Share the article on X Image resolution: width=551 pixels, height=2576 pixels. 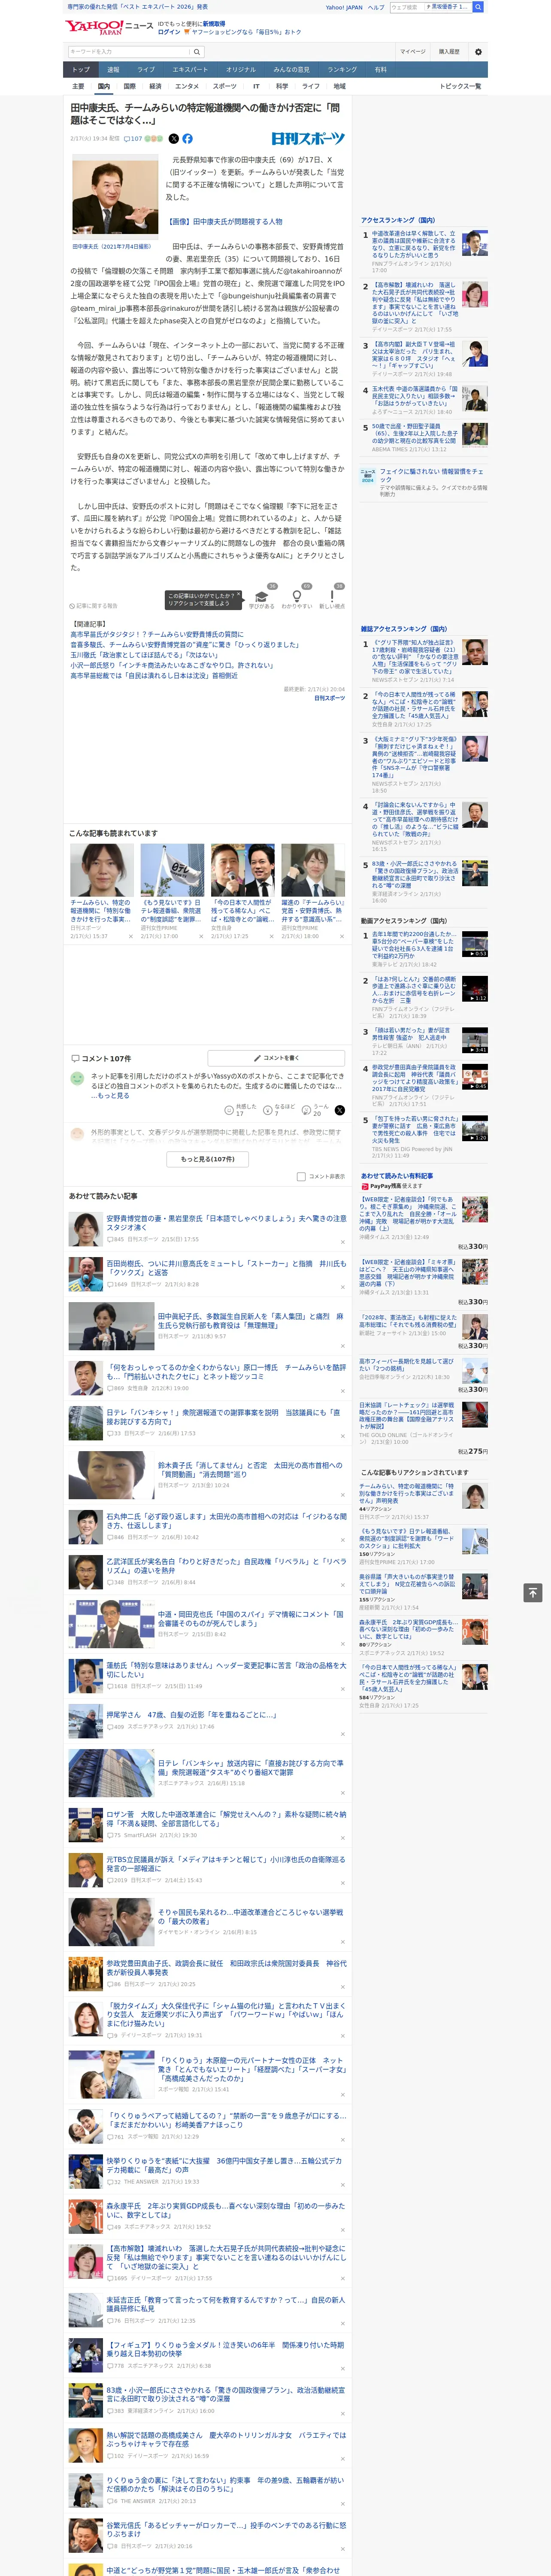pyautogui.click(x=174, y=139)
